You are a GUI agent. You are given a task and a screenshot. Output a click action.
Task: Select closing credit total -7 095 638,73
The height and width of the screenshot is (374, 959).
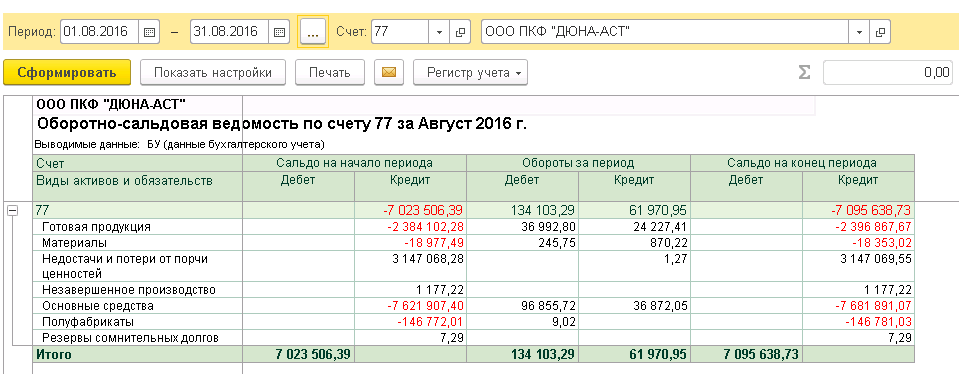pyautogui.click(x=872, y=211)
